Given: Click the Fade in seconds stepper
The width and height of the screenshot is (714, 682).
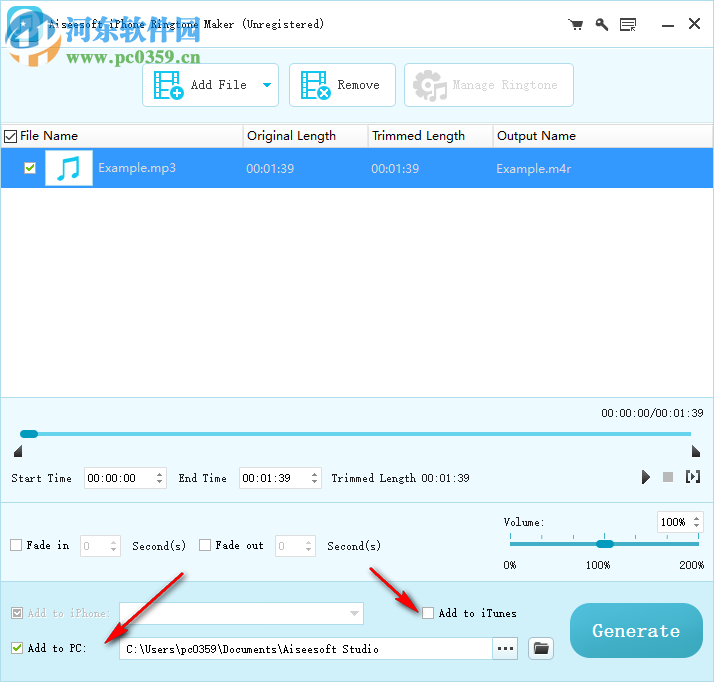Looking at the screenshot, I should click(113, 546).
